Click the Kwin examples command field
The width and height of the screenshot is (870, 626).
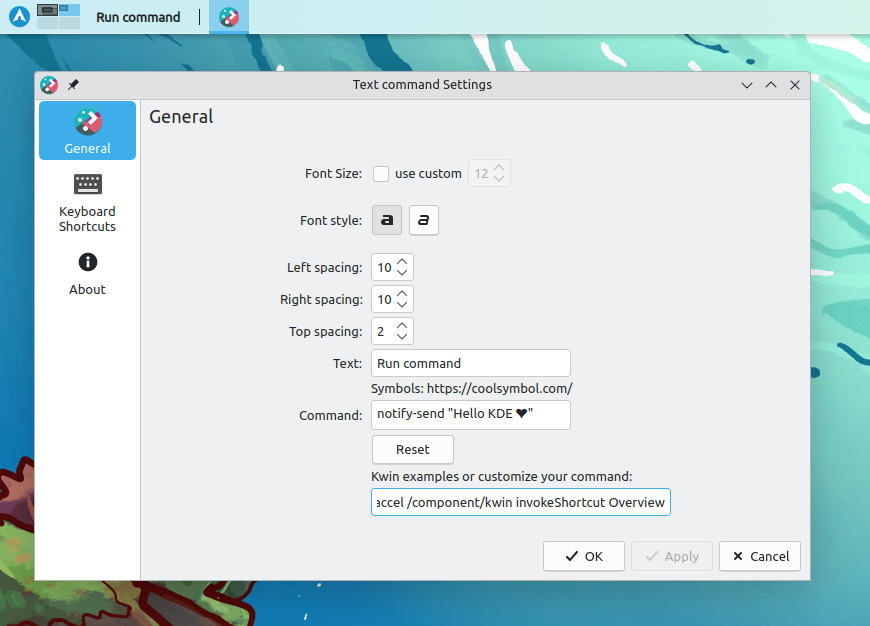[x=520, y=502]
